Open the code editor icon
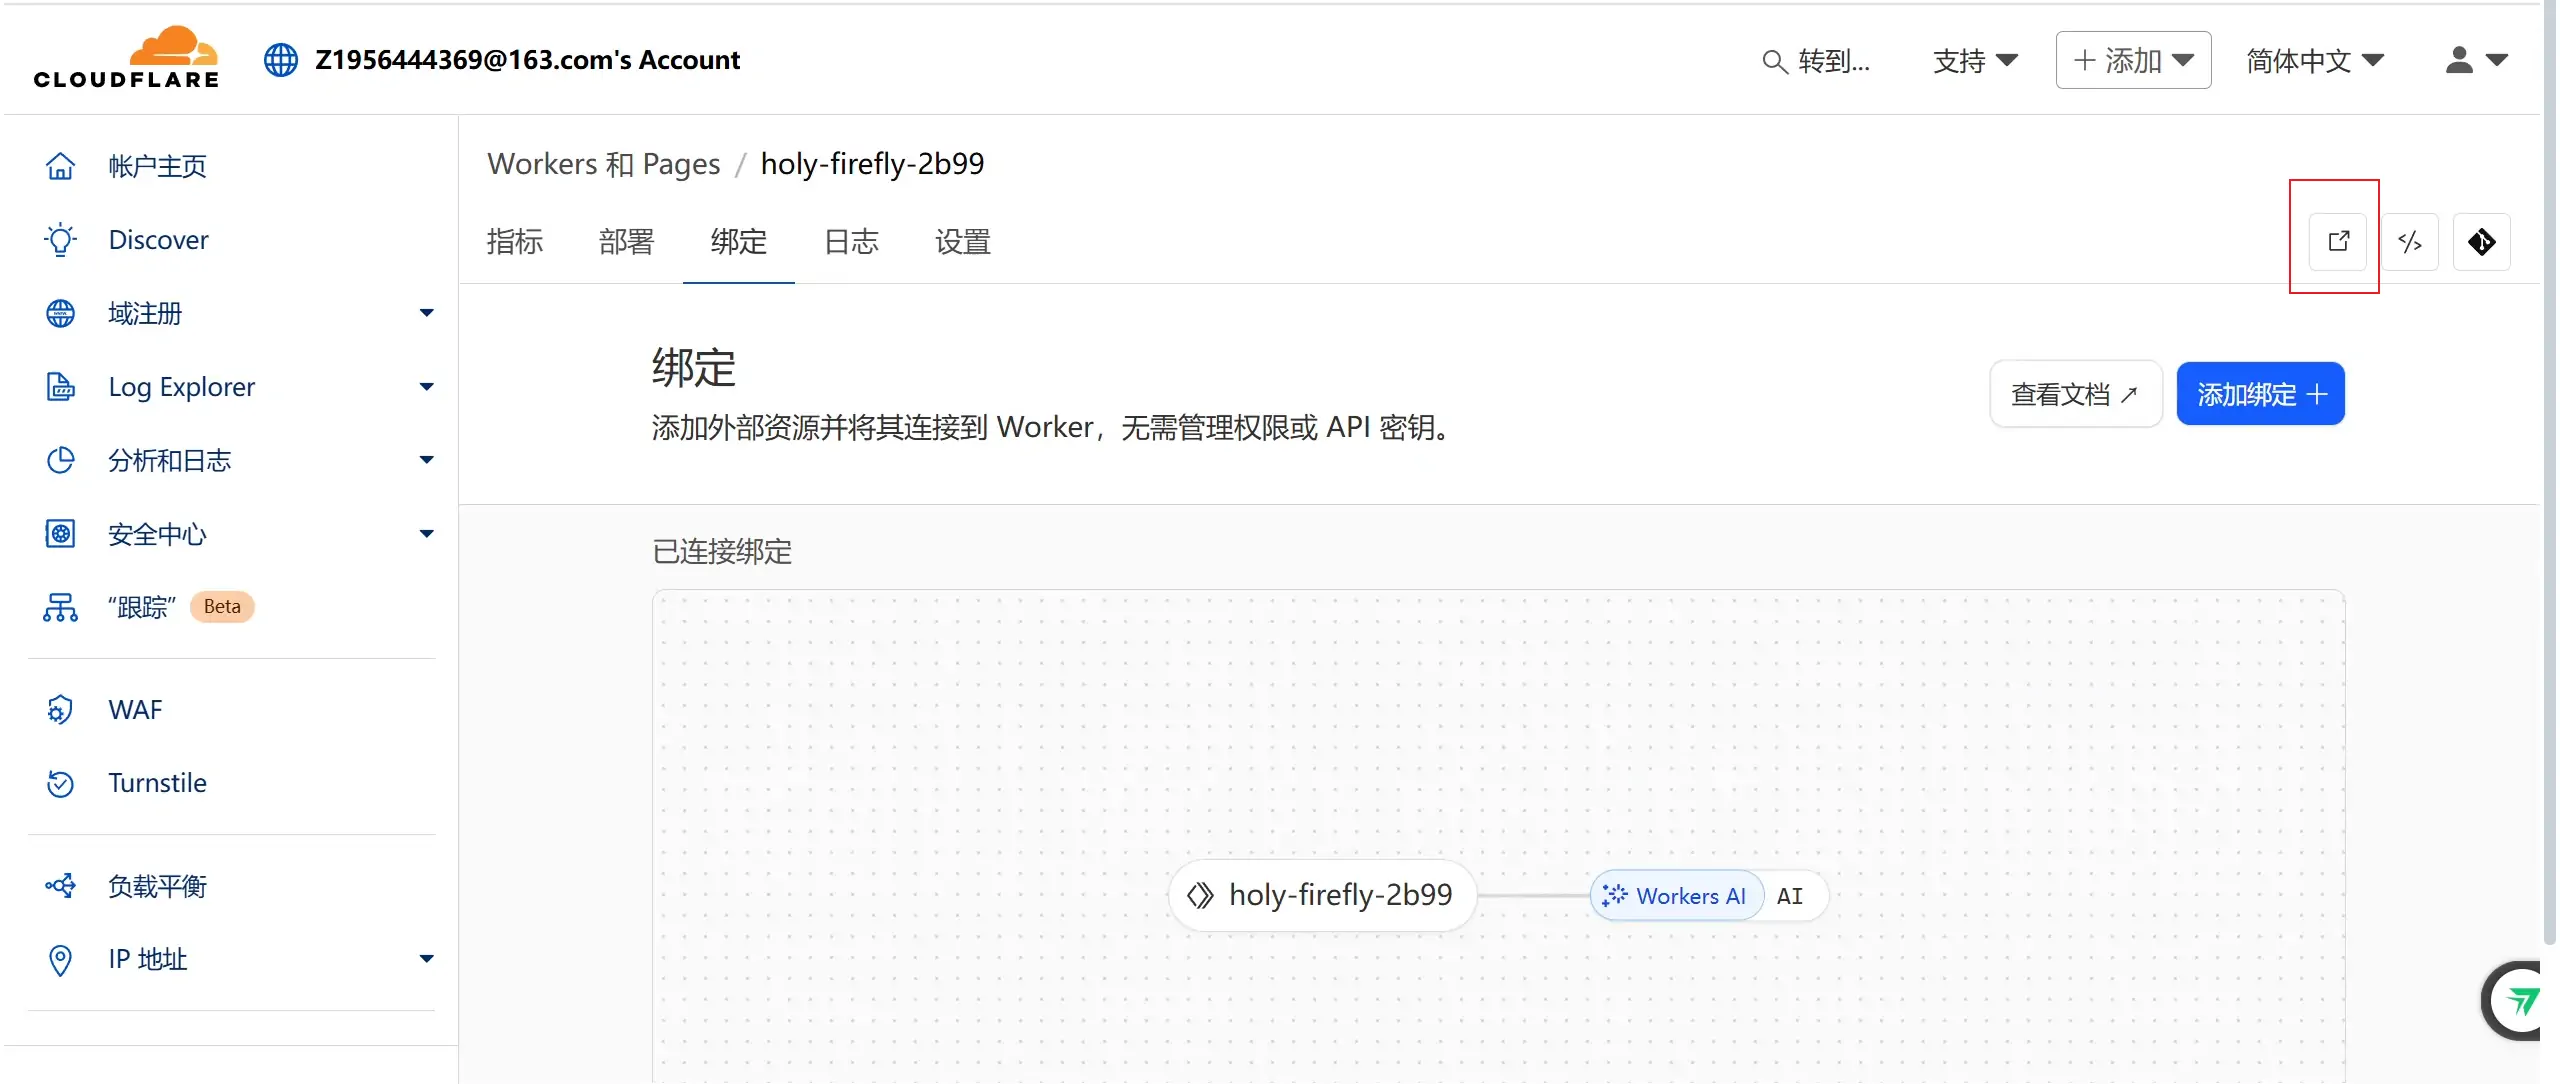The height and width of the screenshot is (1084, 2560). click(x=2409, y=241)
